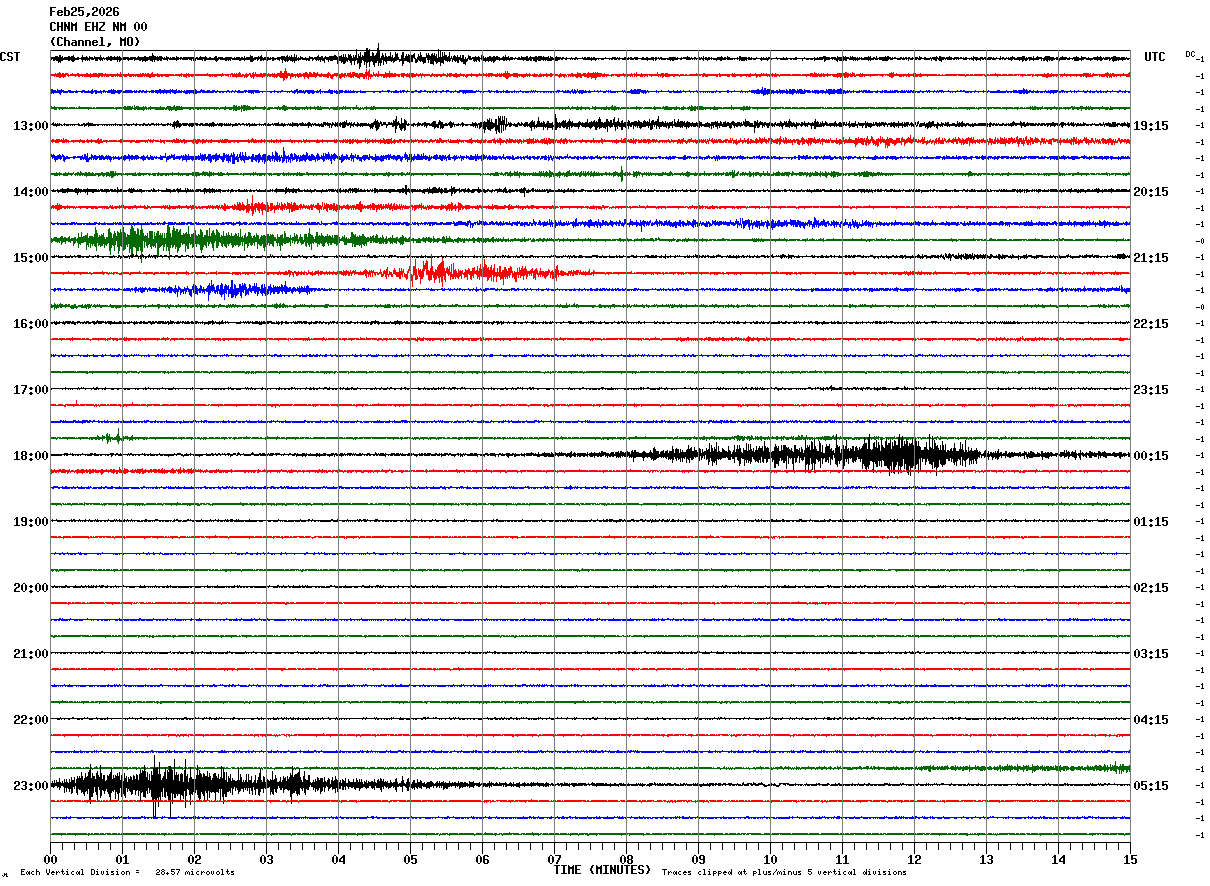Click the 23:15 UTC time label
Image resolution: width=1210 pixels, height=886 pixels.
[1151, 390]
